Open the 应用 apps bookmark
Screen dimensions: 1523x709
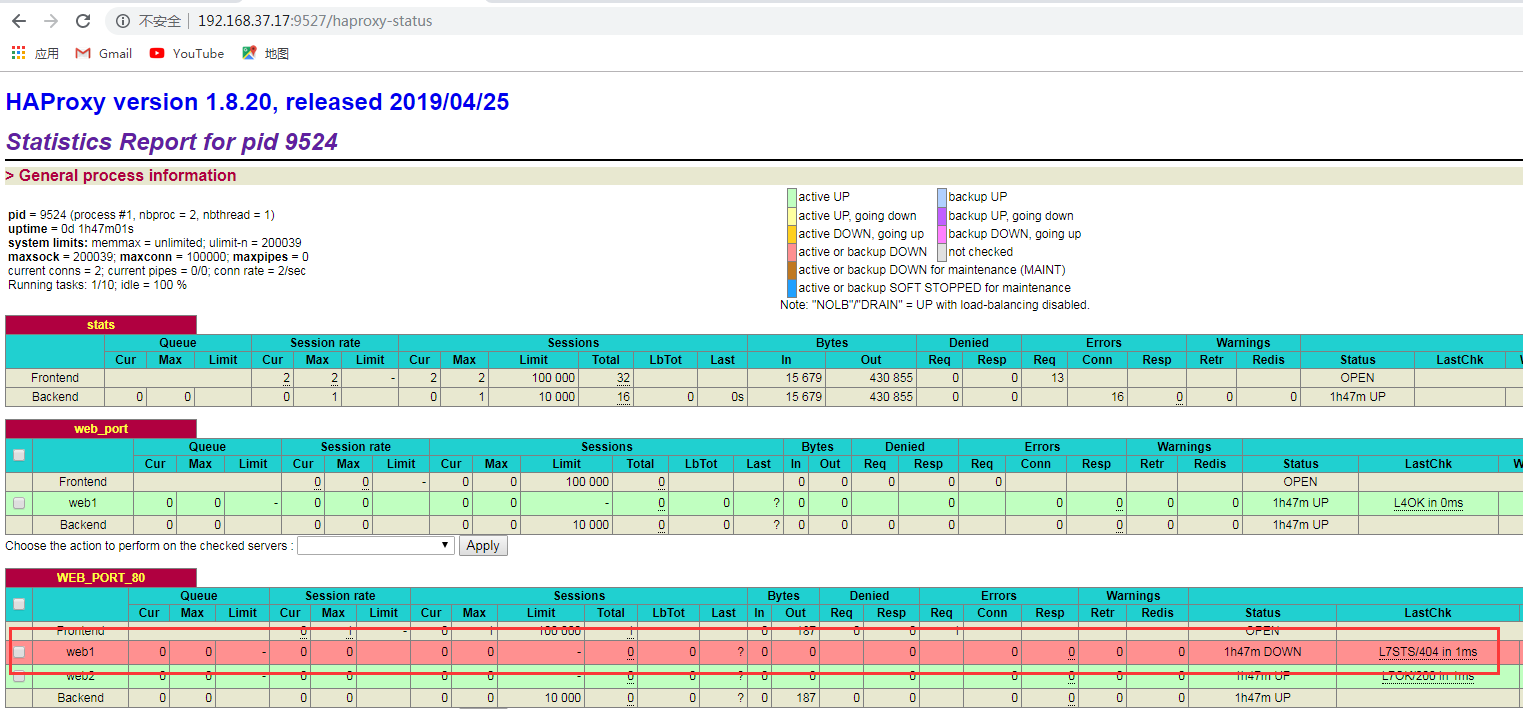tap(35, 53)
